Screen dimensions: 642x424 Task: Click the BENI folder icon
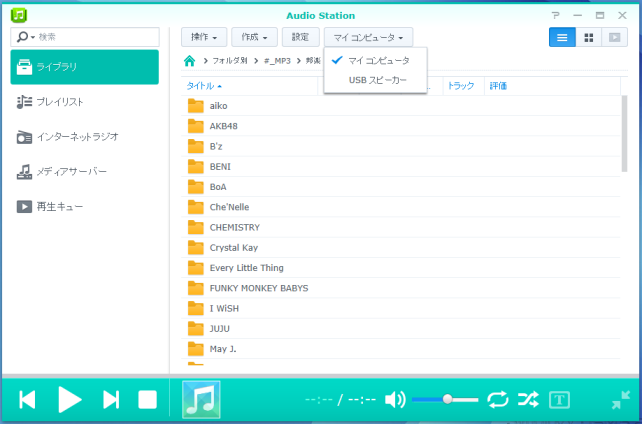[196, 167]
